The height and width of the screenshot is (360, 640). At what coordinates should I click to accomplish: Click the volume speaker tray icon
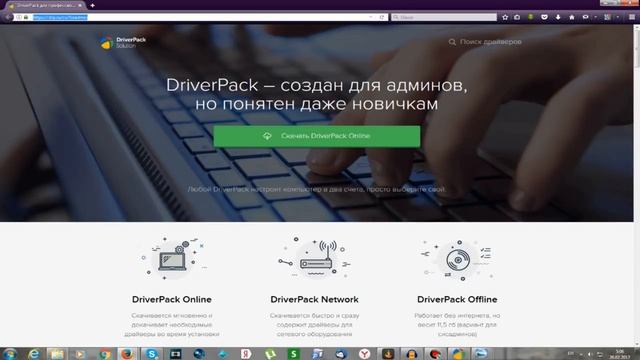[590, 354]
